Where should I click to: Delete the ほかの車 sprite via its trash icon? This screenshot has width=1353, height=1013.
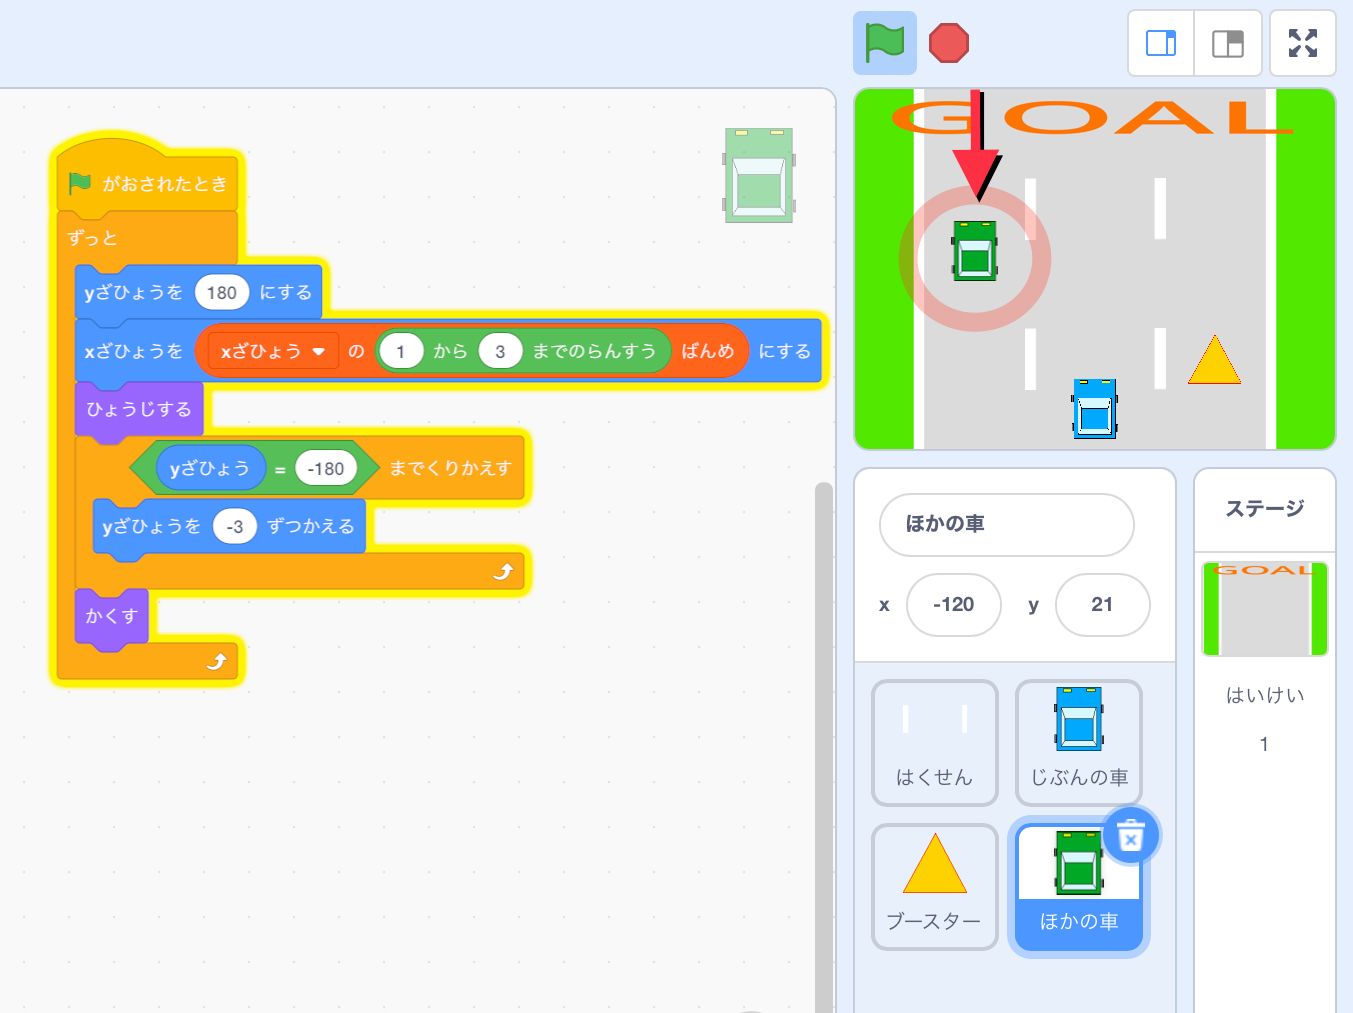pyautogui.click(x=1130, y=836)
